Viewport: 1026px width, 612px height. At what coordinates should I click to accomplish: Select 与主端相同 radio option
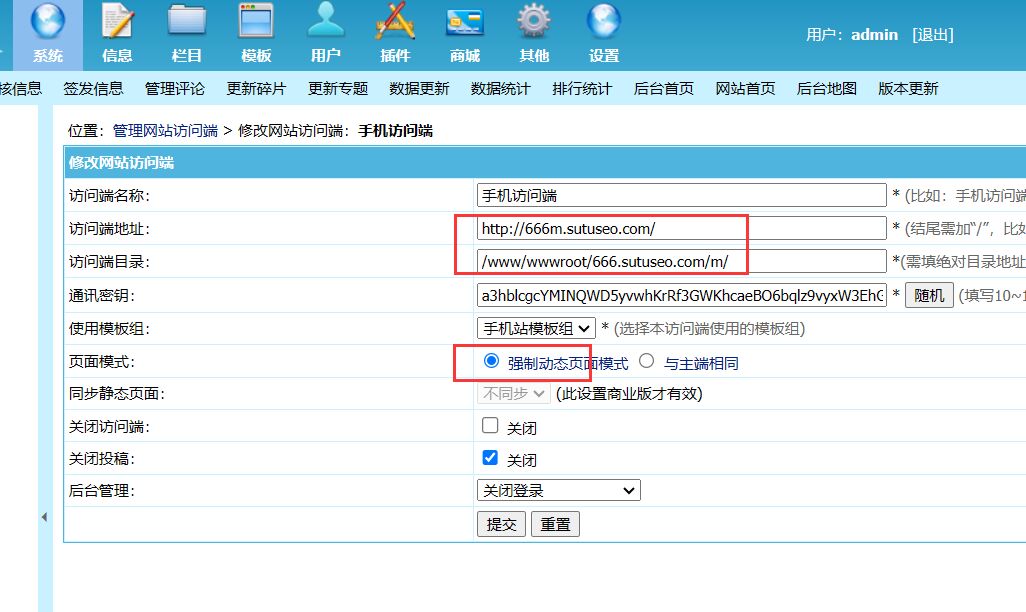[x=647, y=361]
